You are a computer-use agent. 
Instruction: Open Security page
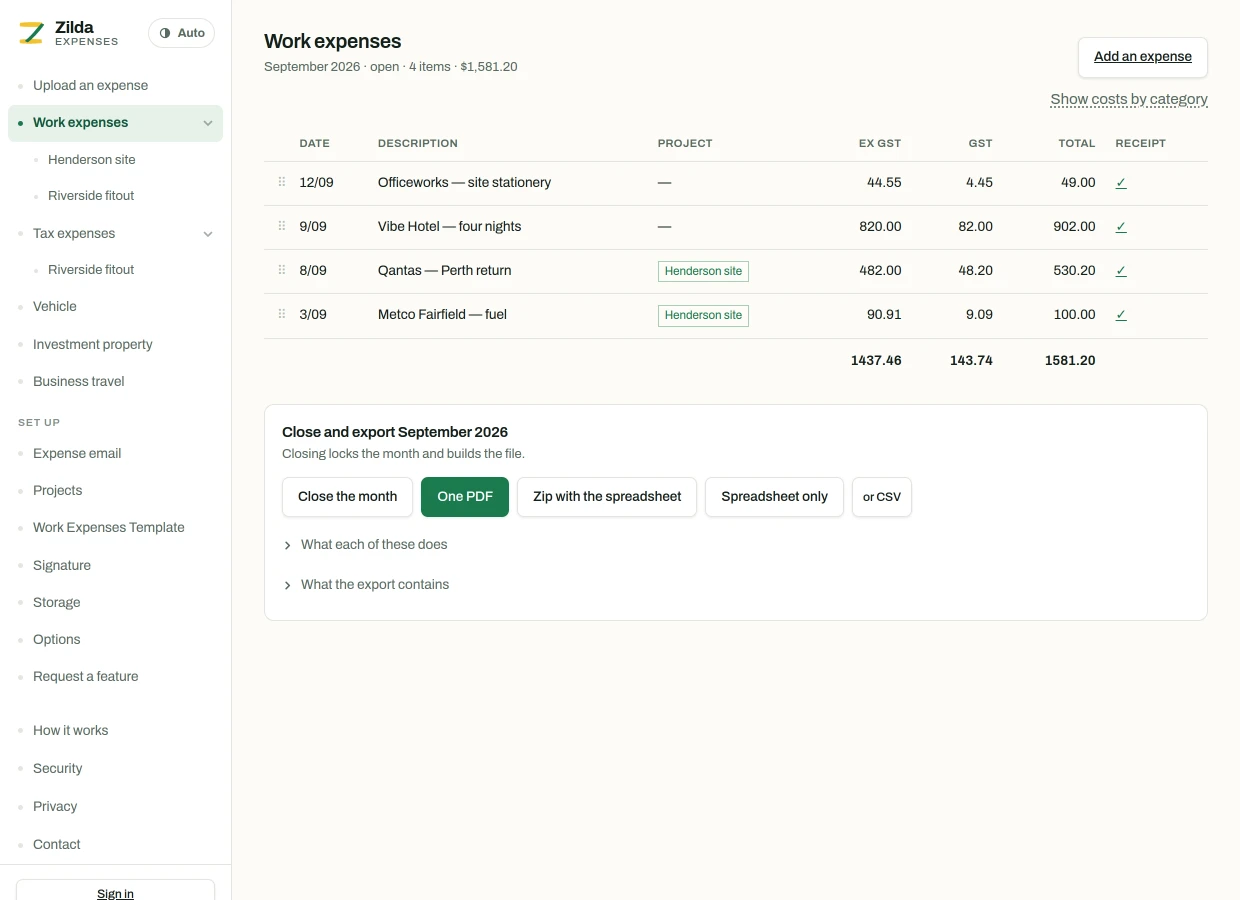[x=58, y=768]
